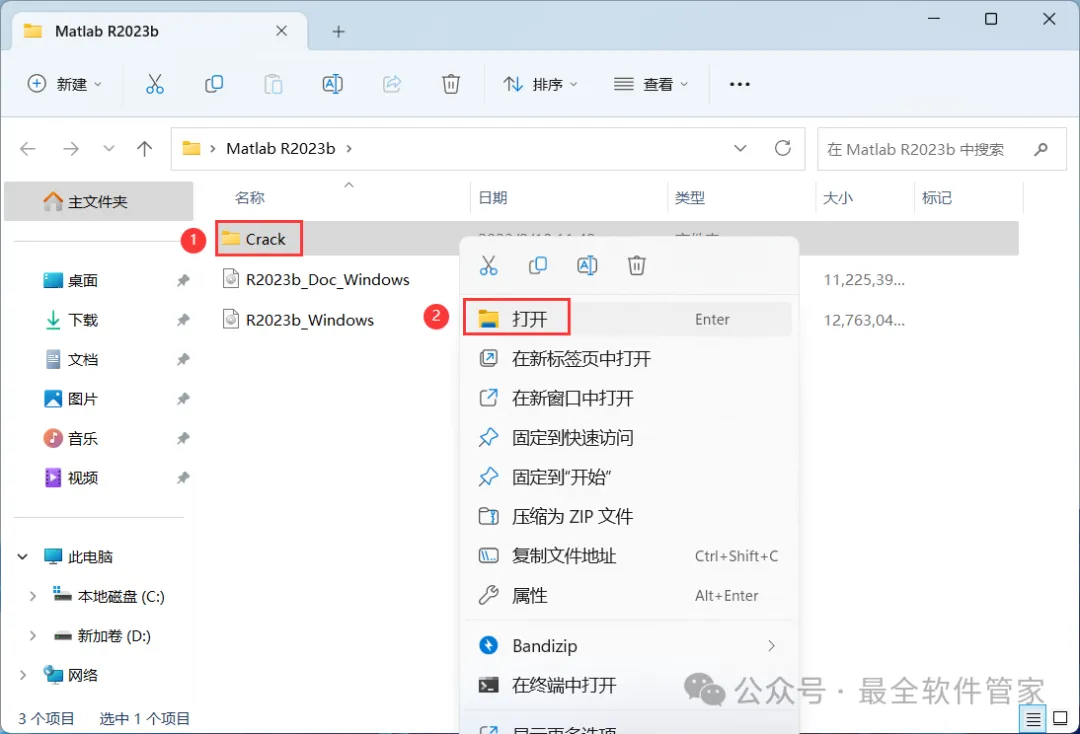Choose 固定到"开始" menu entry
The width and height of the screenshot is (1080, 734).
pos(627,477)
